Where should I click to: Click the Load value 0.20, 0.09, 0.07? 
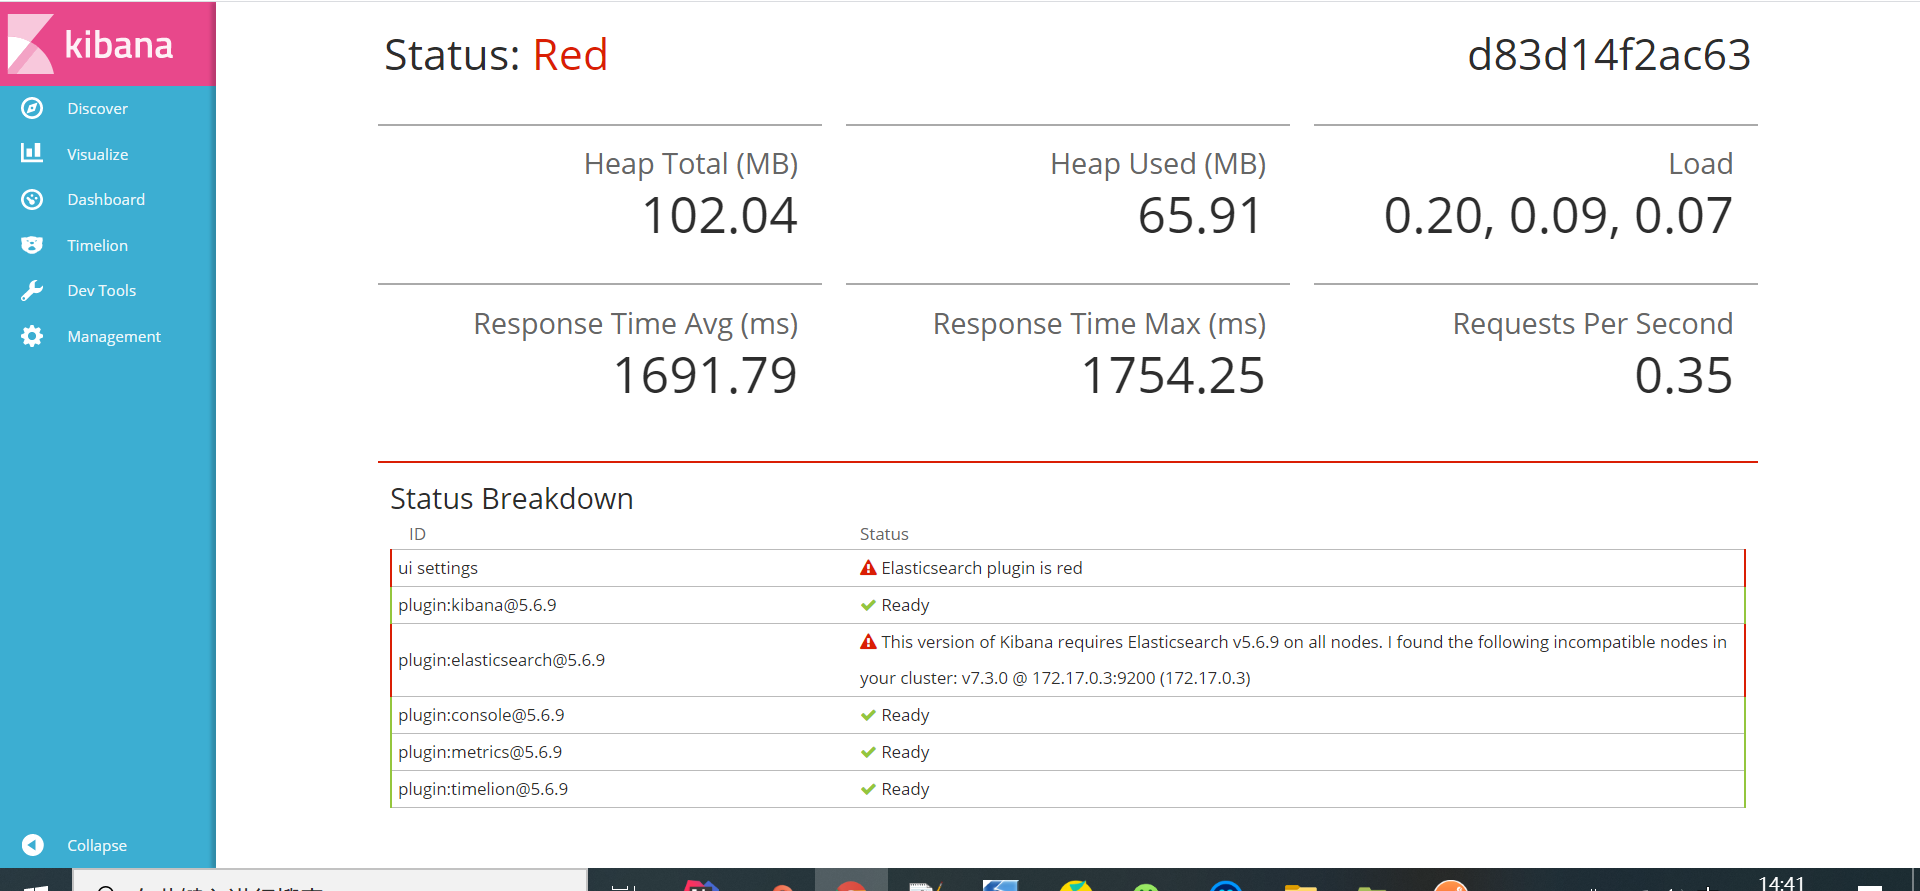coord(1558,215)
